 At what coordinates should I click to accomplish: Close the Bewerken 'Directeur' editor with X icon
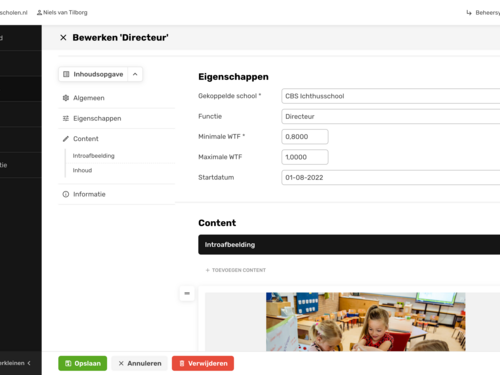pyautogui.click(x=63, y=38)
